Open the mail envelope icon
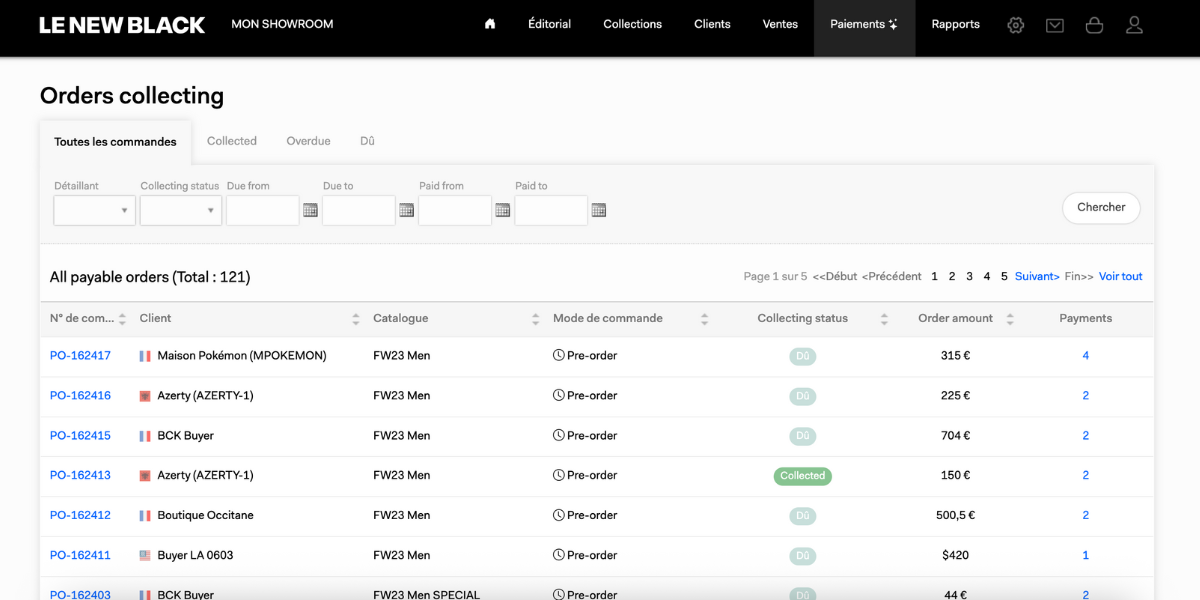 pos(1055,25)
